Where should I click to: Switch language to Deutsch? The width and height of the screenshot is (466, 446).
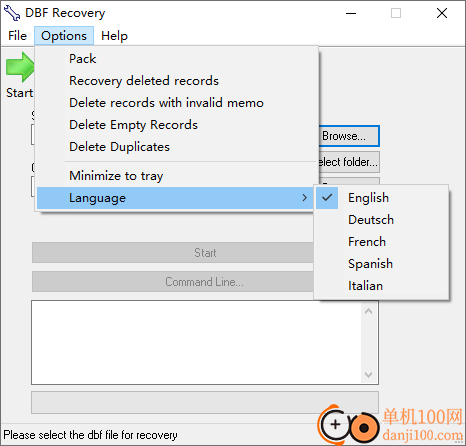[x=382, y=220]
